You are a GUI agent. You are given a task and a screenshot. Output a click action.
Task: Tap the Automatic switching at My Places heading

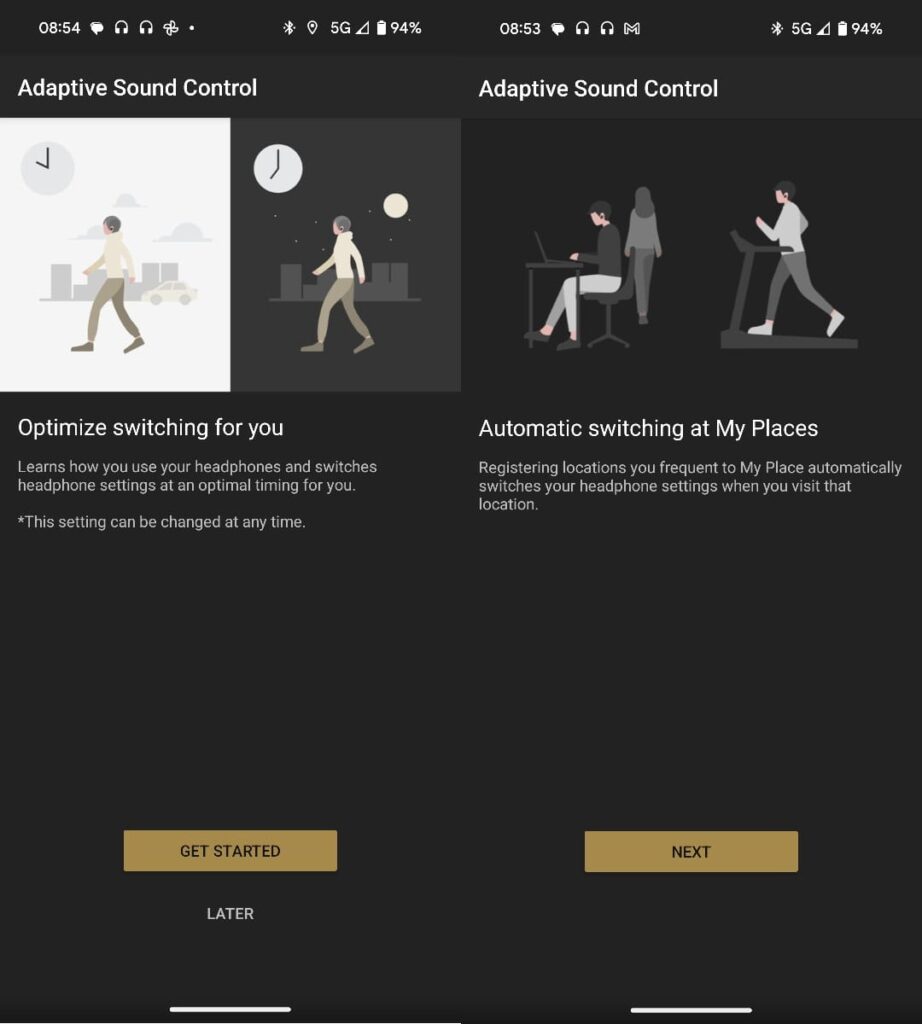click(648, 428)
